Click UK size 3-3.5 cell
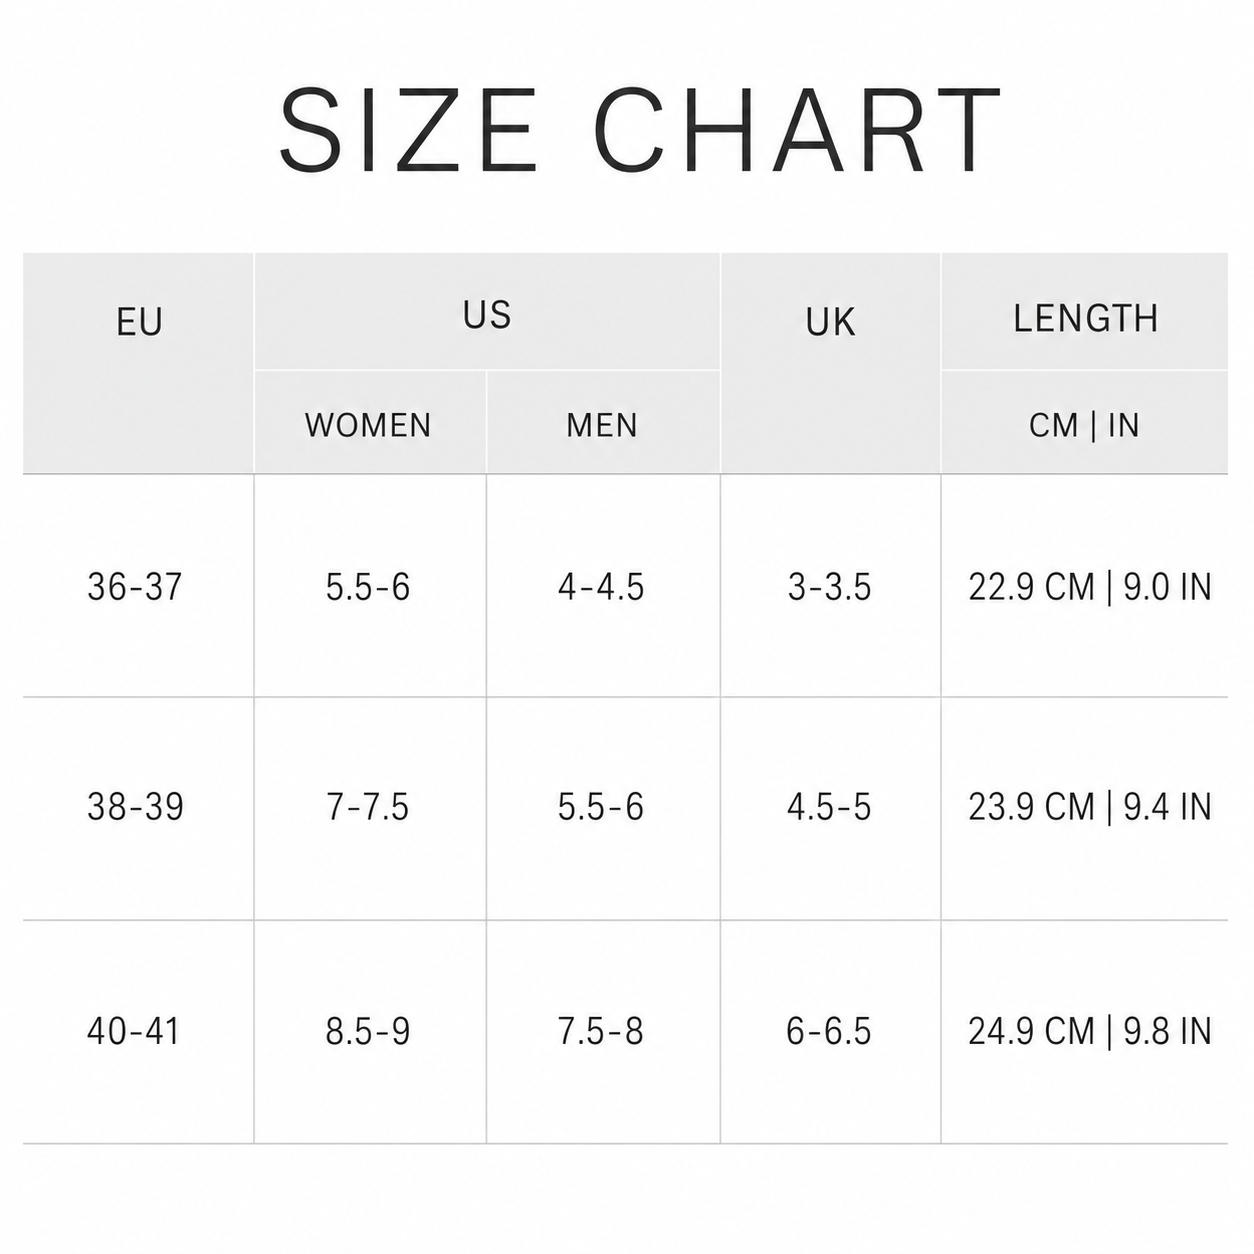 coord(830,586)
